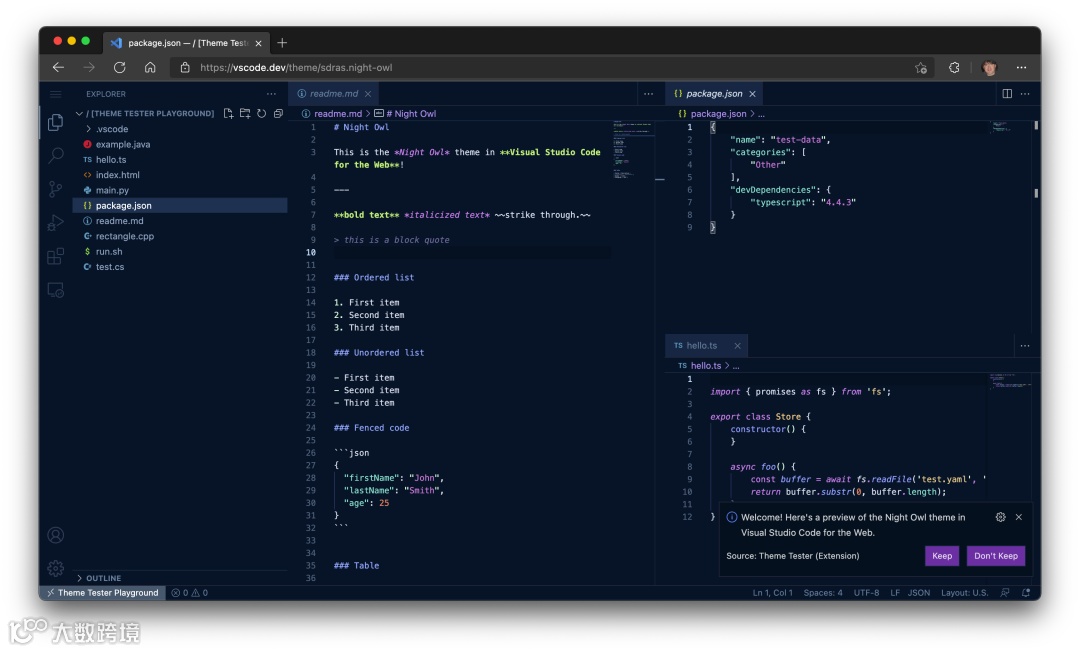Open browser settings and more menu
The height and width of the screenshot is (652, 1080).
pos(1021,67)
